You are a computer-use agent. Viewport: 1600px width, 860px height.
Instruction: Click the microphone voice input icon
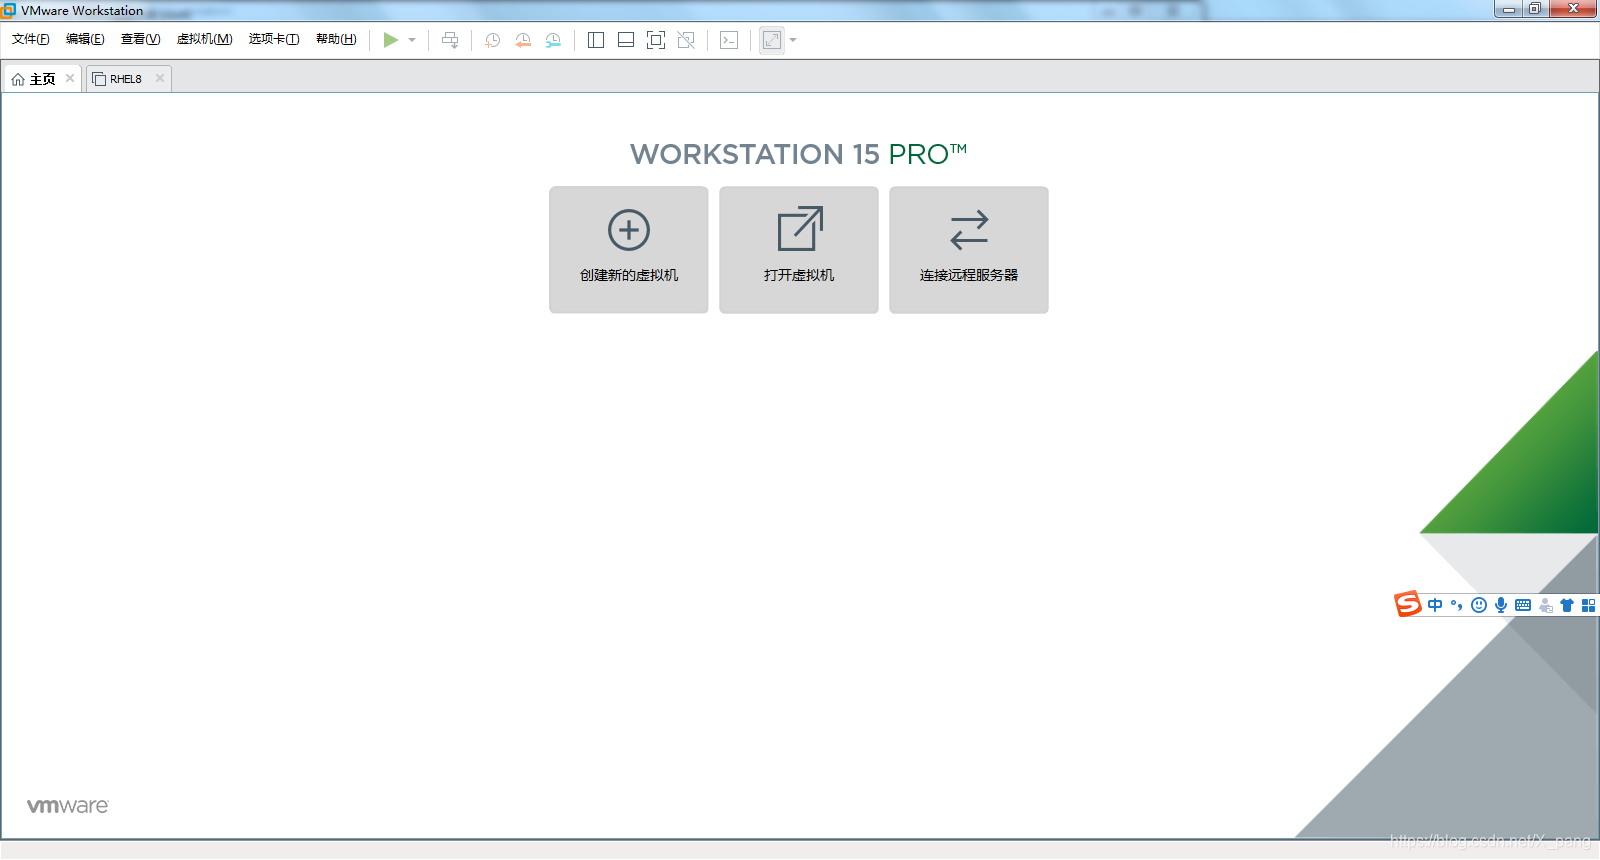[1501, 605]
